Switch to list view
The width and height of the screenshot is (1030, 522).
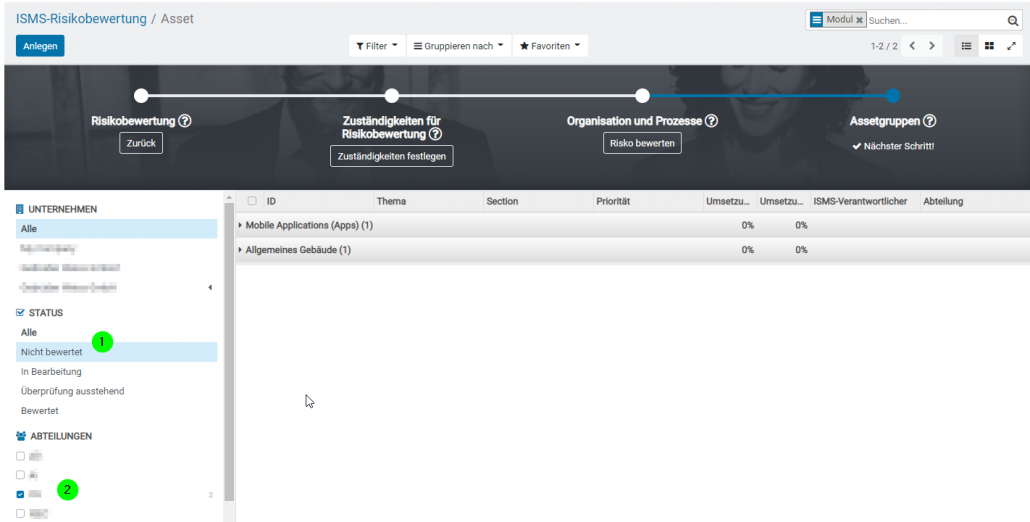(966, 46)
